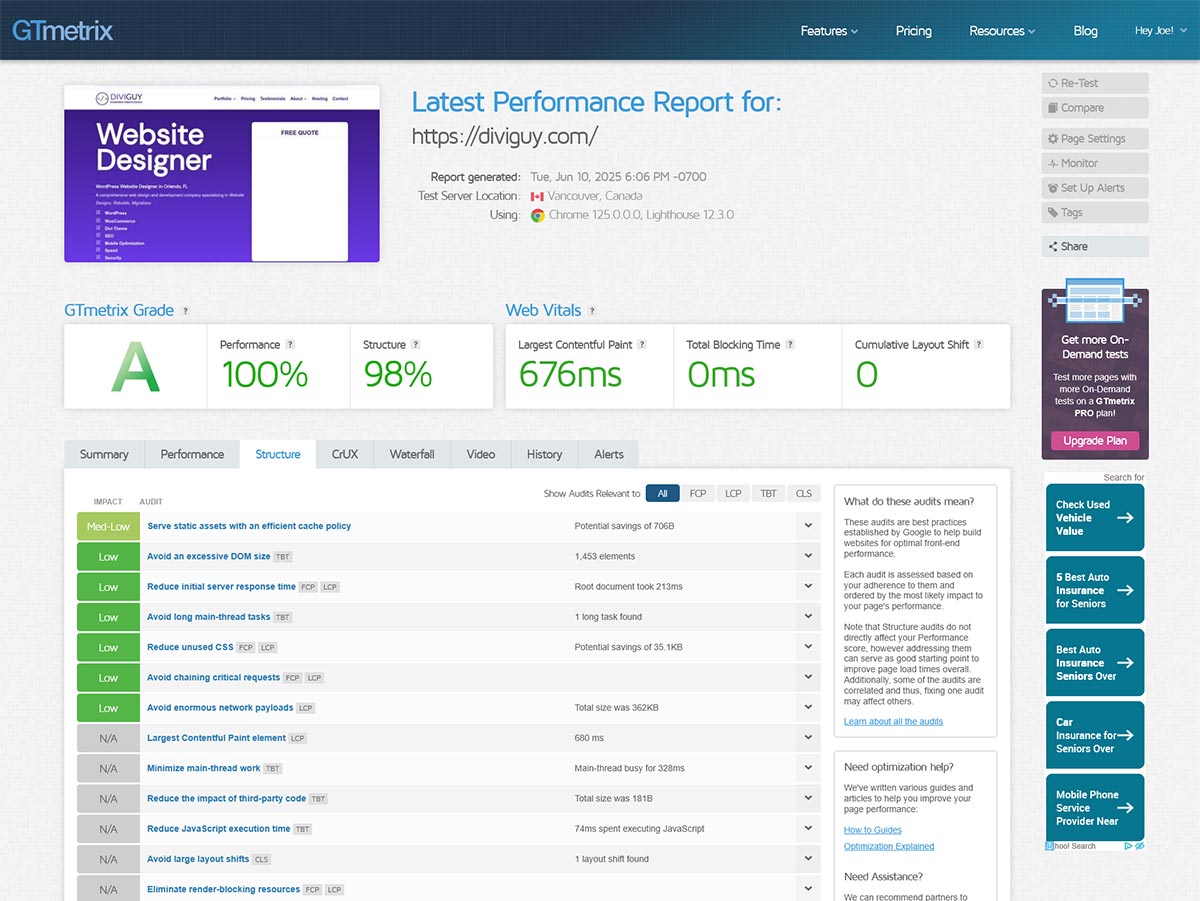Open the Alerts tab
The image size is (1200, 901).
[x=609, y=454]
